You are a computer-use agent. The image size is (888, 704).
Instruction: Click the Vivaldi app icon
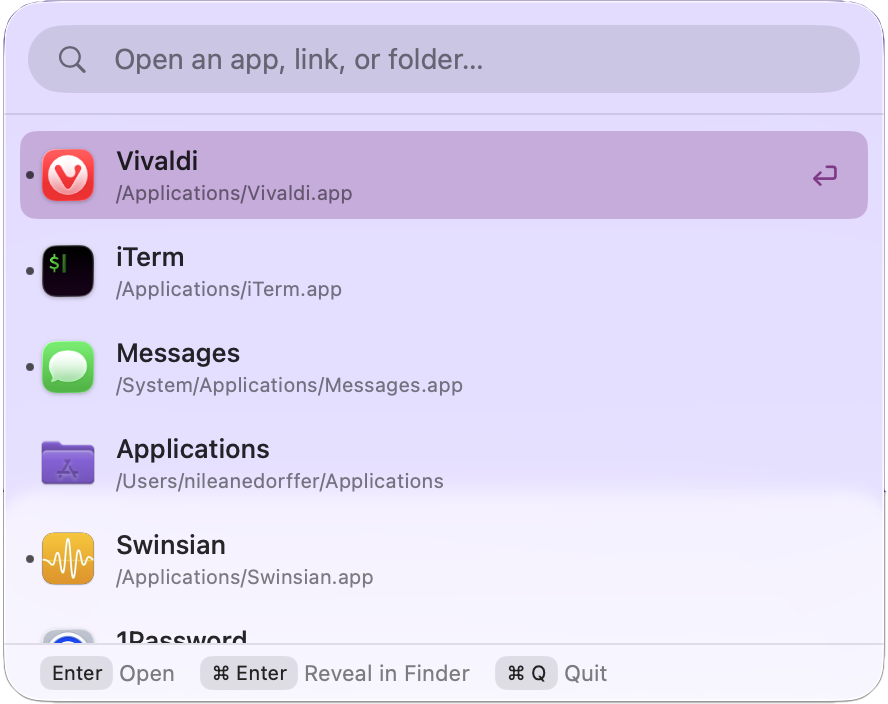[67, 175]
